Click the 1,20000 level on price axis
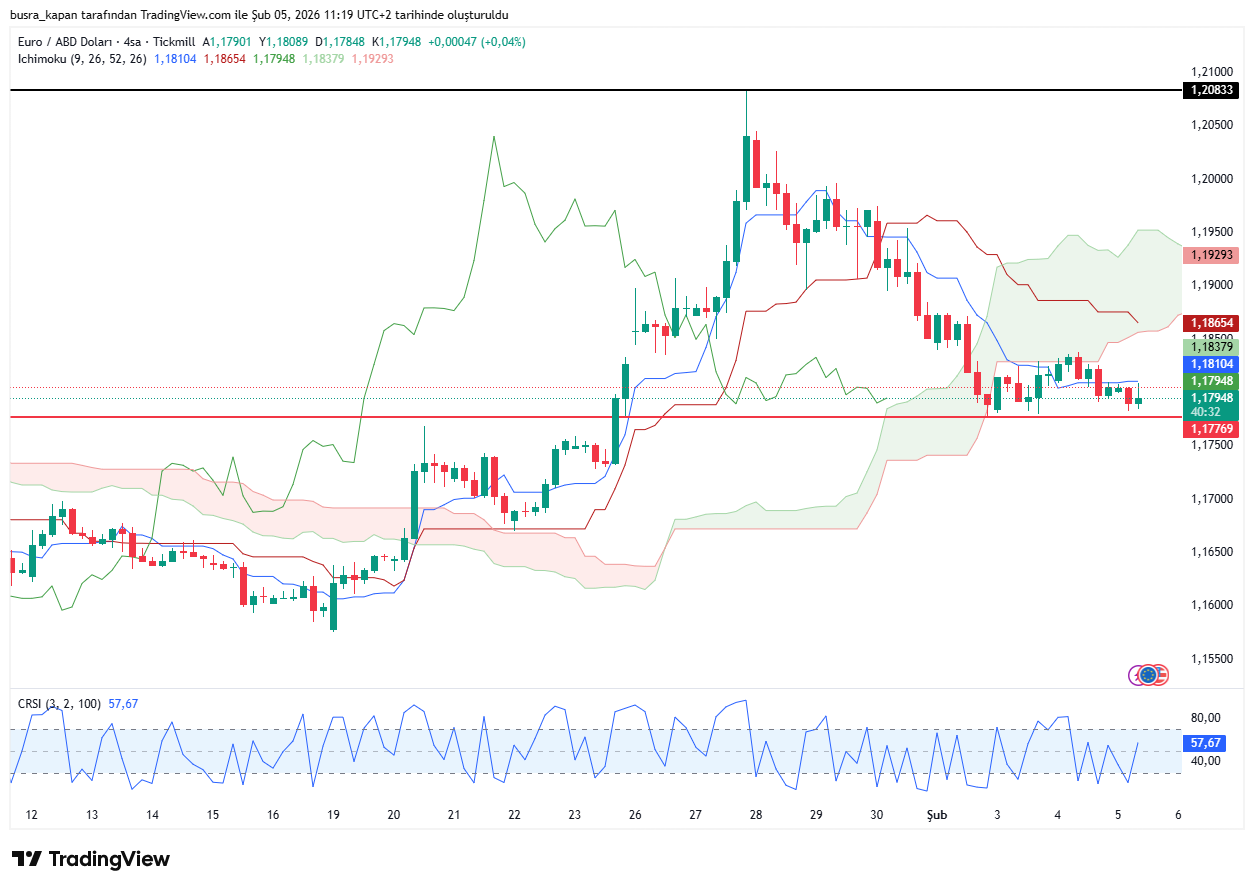This screenshot has width=1254, height=889. point(1210,178)
